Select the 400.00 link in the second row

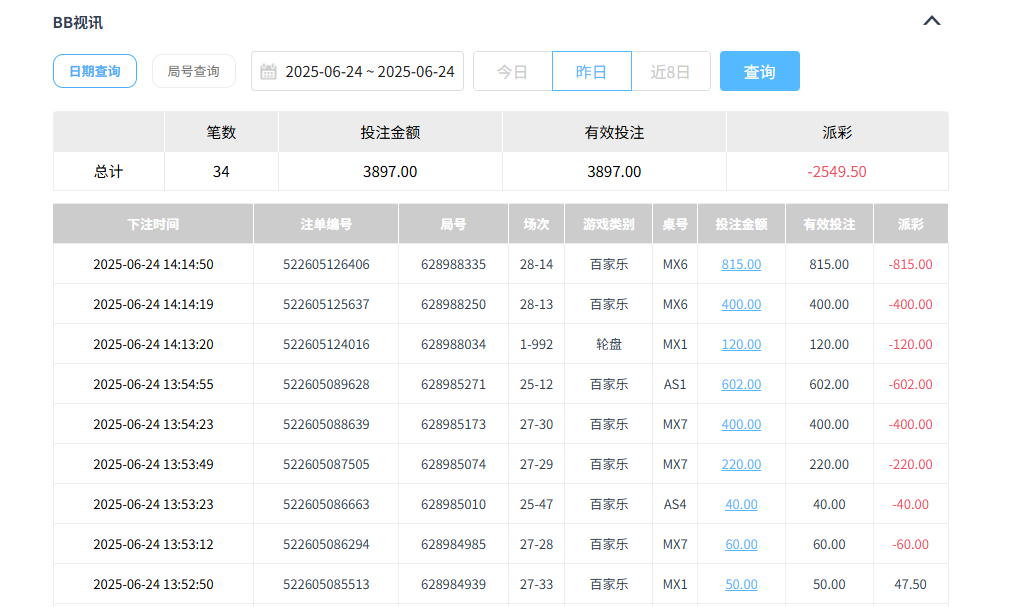pyautogui.click(x=740, y=303)
